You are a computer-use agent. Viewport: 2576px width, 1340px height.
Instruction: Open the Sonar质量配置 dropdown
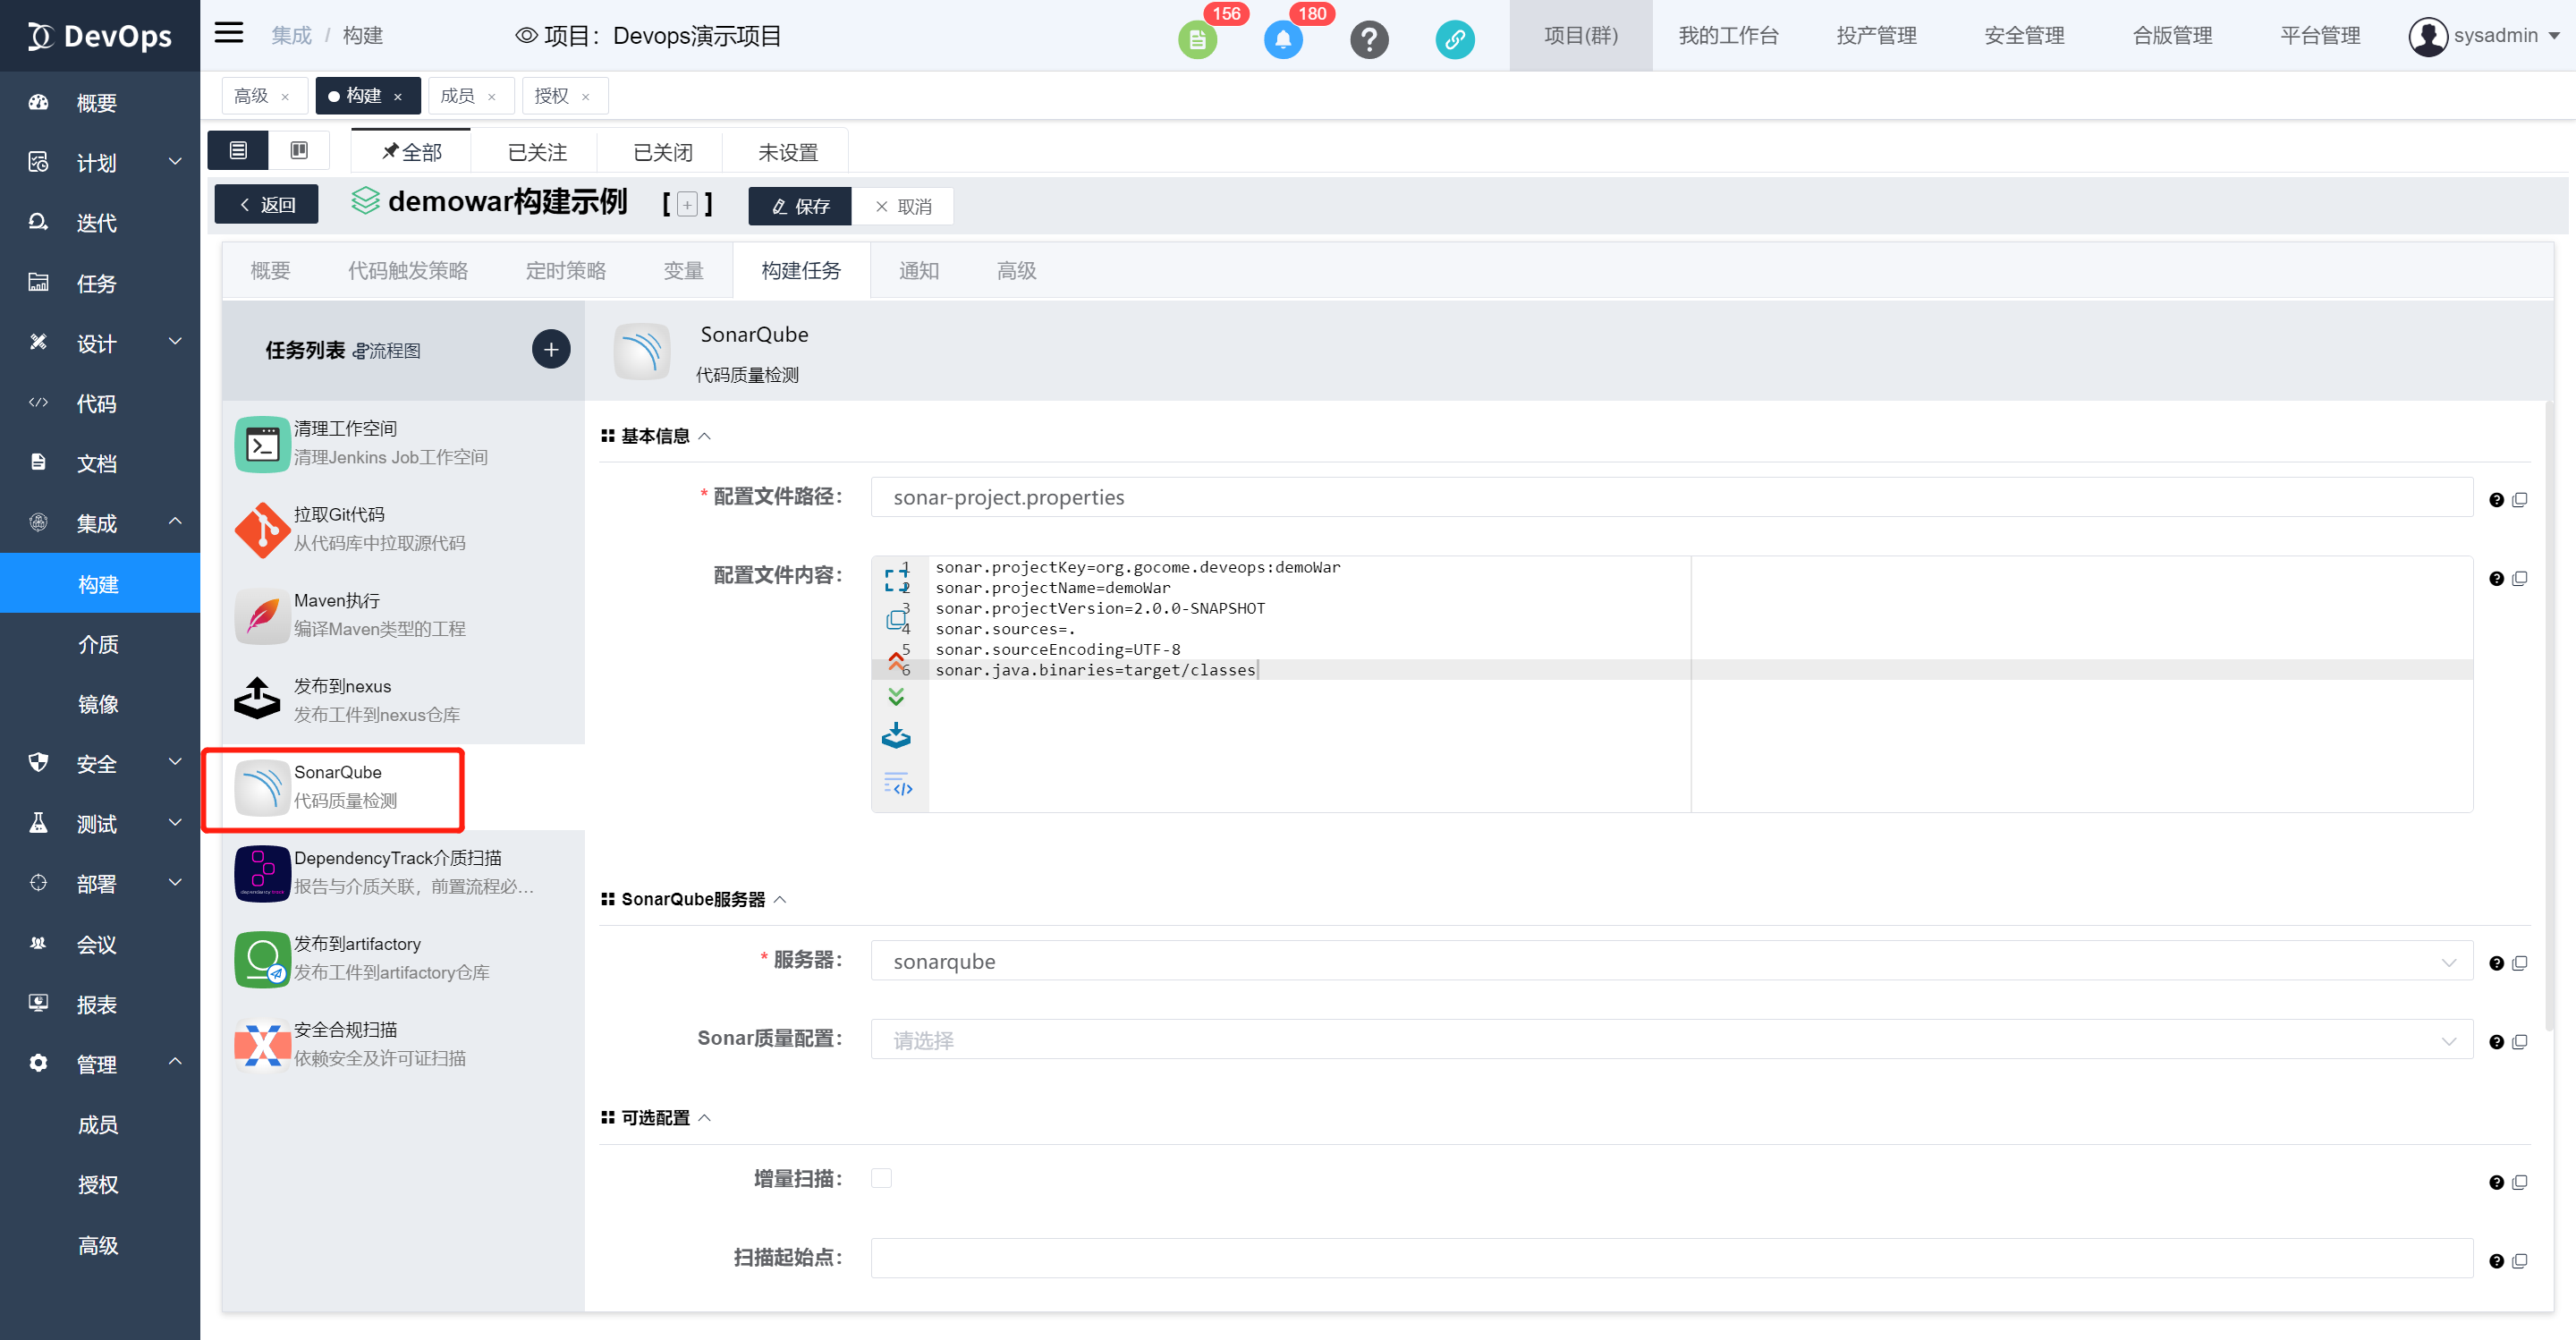tap(1671, 1040)
